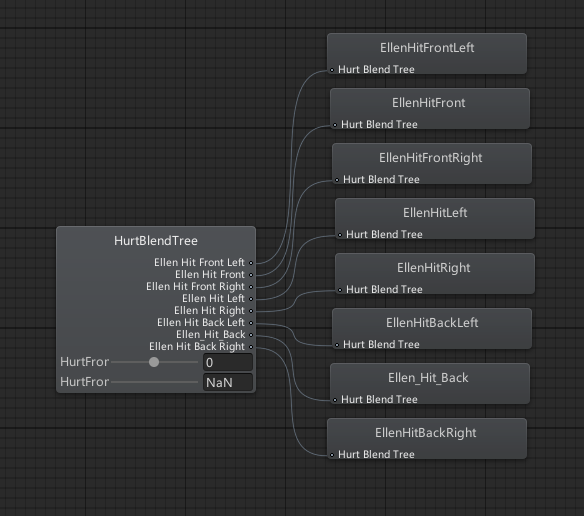The image size is (584, 516).
Task: Click input port on EllenHitRight node
Action: pyautogui.click(x=340, y=290)
